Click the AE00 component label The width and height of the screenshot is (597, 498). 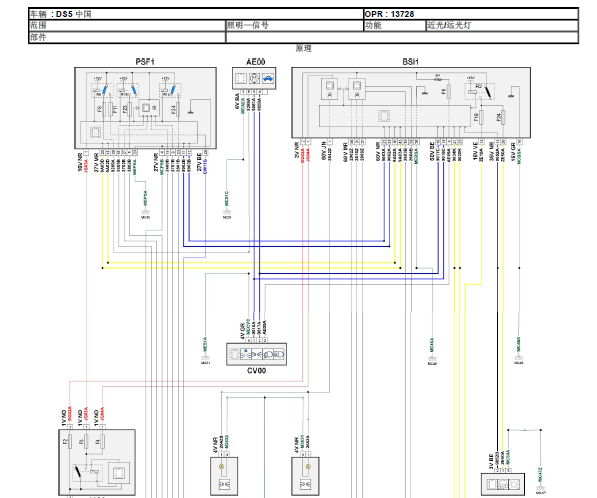255,62
